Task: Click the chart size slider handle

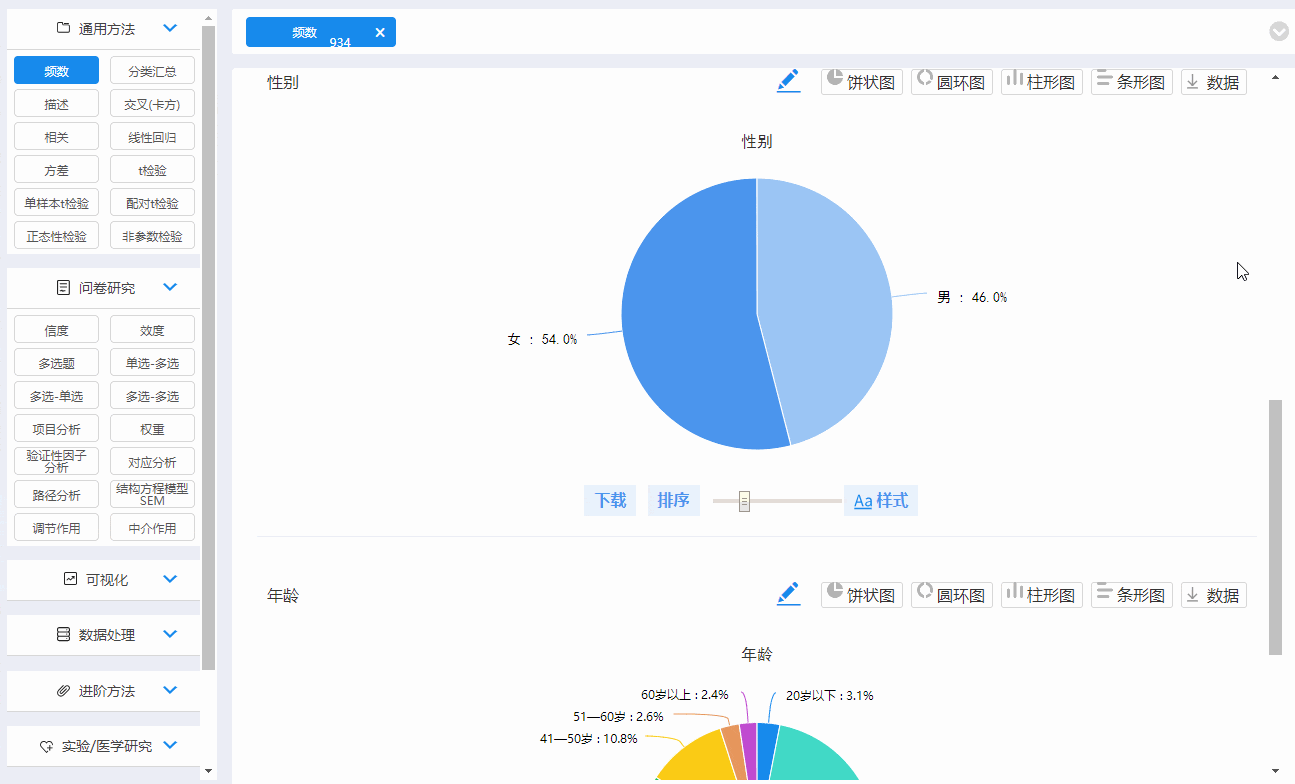Action: point(744,501)
